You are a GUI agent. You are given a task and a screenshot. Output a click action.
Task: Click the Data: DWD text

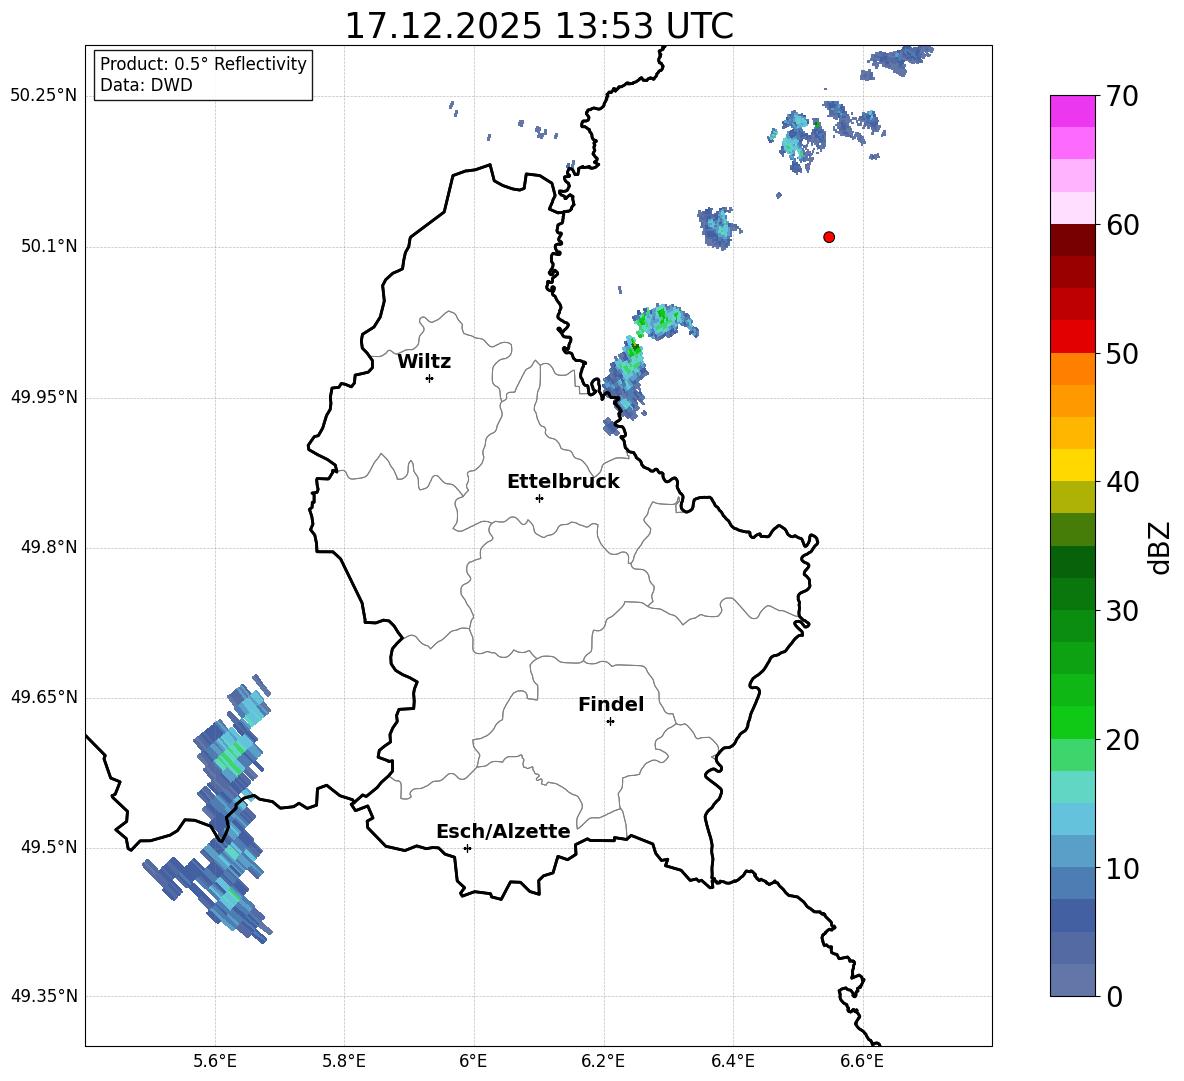(x=146, y=85)
